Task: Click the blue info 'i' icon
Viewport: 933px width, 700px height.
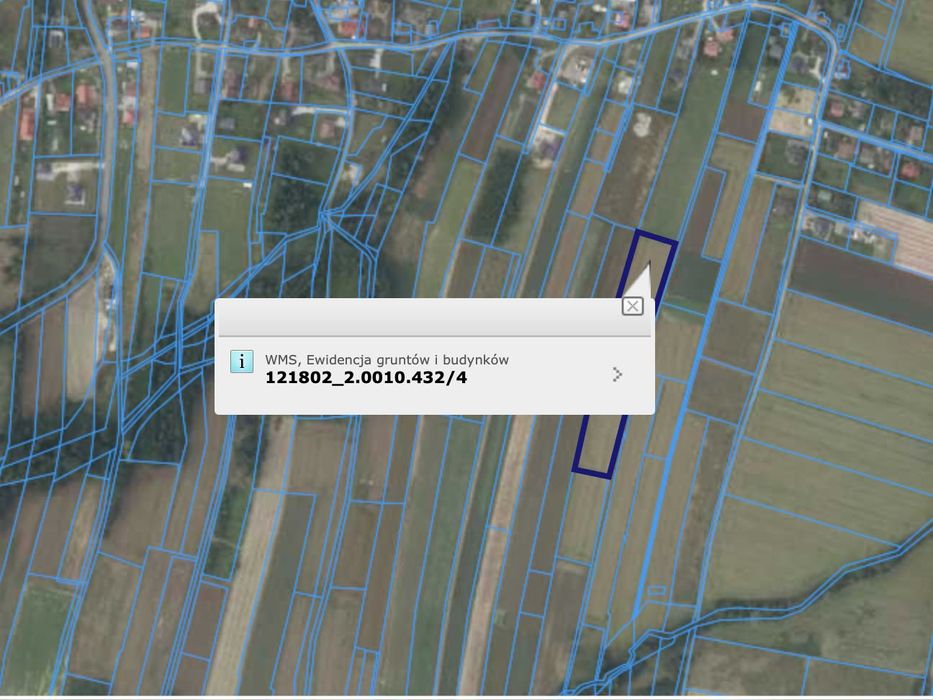Action: (x=242, y=361)
